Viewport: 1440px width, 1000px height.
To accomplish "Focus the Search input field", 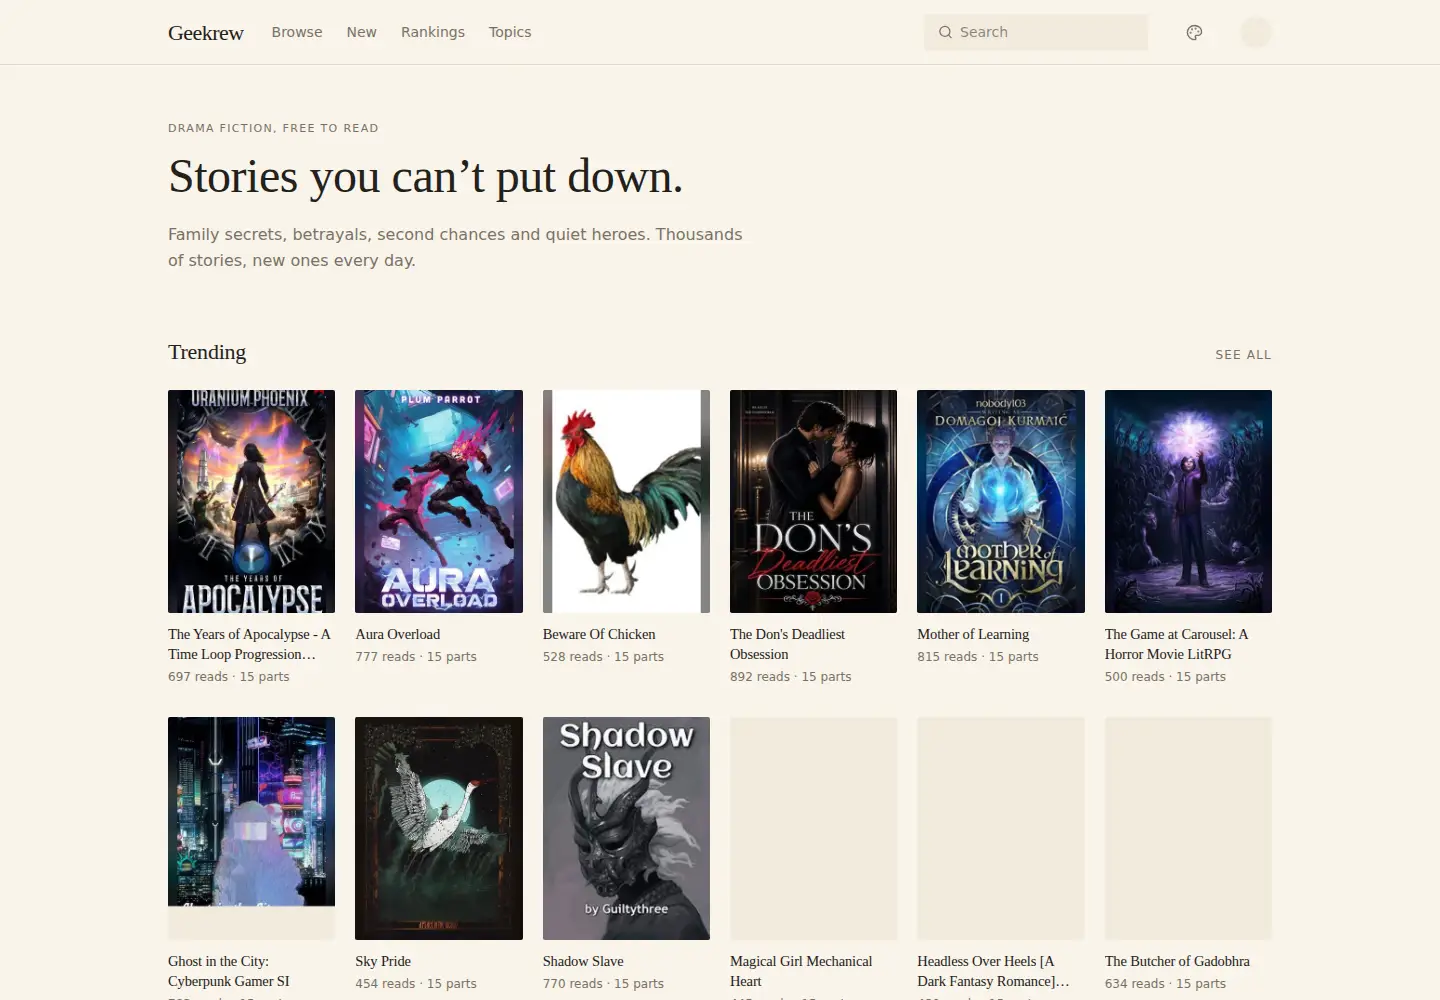I will click(1036, 32).
